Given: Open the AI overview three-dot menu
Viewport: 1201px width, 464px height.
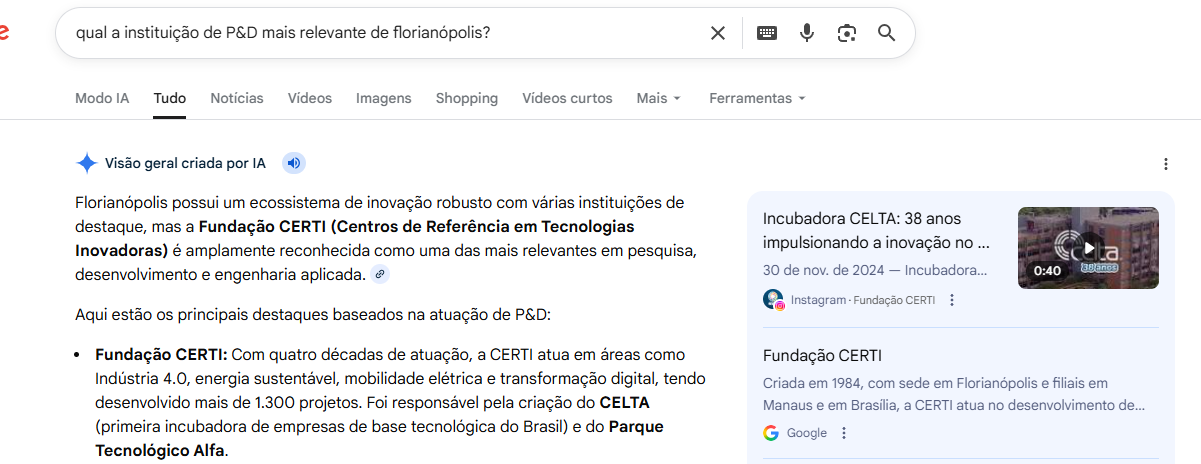Looking at the screenshot, I should pos(1165,164).
